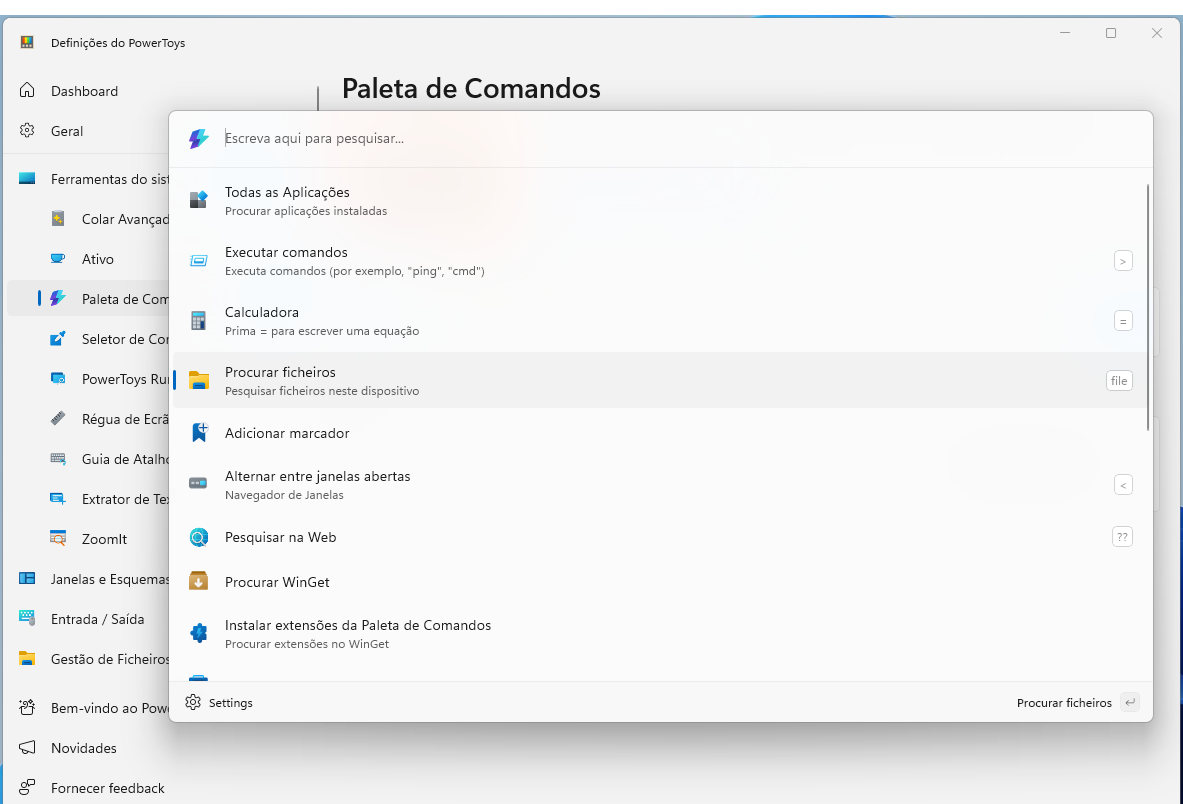Click the Bem-vindo ao PowerToys icon
This screenshot has height=804, width=1183.
coord(27,707)
